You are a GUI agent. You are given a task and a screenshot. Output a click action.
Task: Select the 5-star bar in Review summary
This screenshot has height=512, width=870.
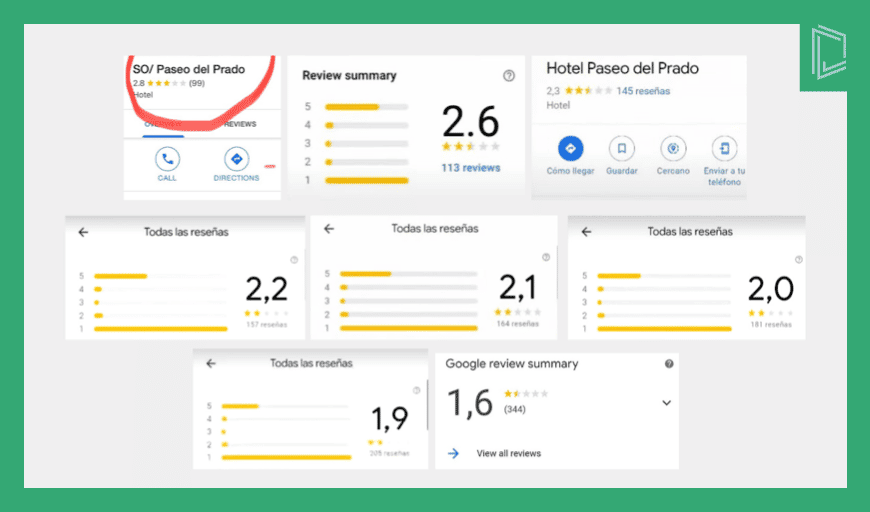[366, 107]
